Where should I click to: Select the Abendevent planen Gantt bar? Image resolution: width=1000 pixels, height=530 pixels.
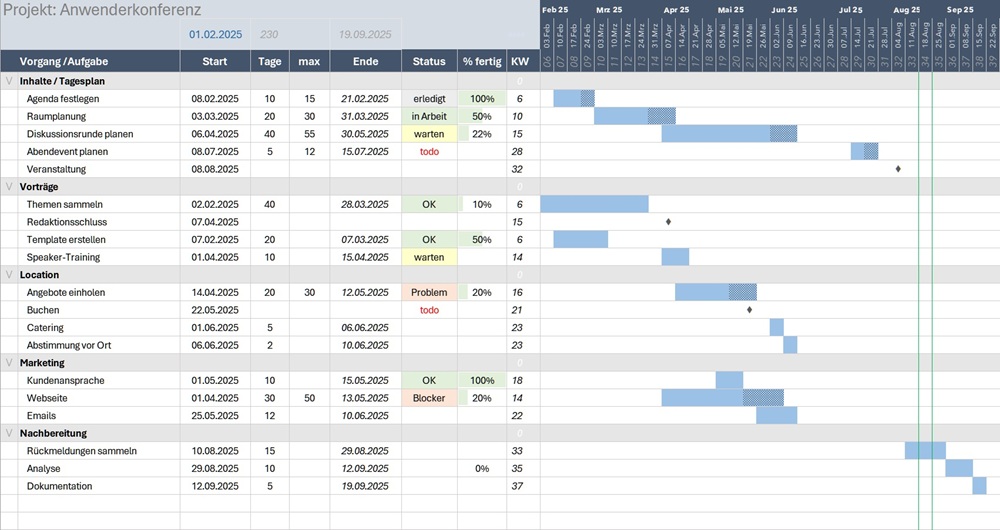pos(864,152)
